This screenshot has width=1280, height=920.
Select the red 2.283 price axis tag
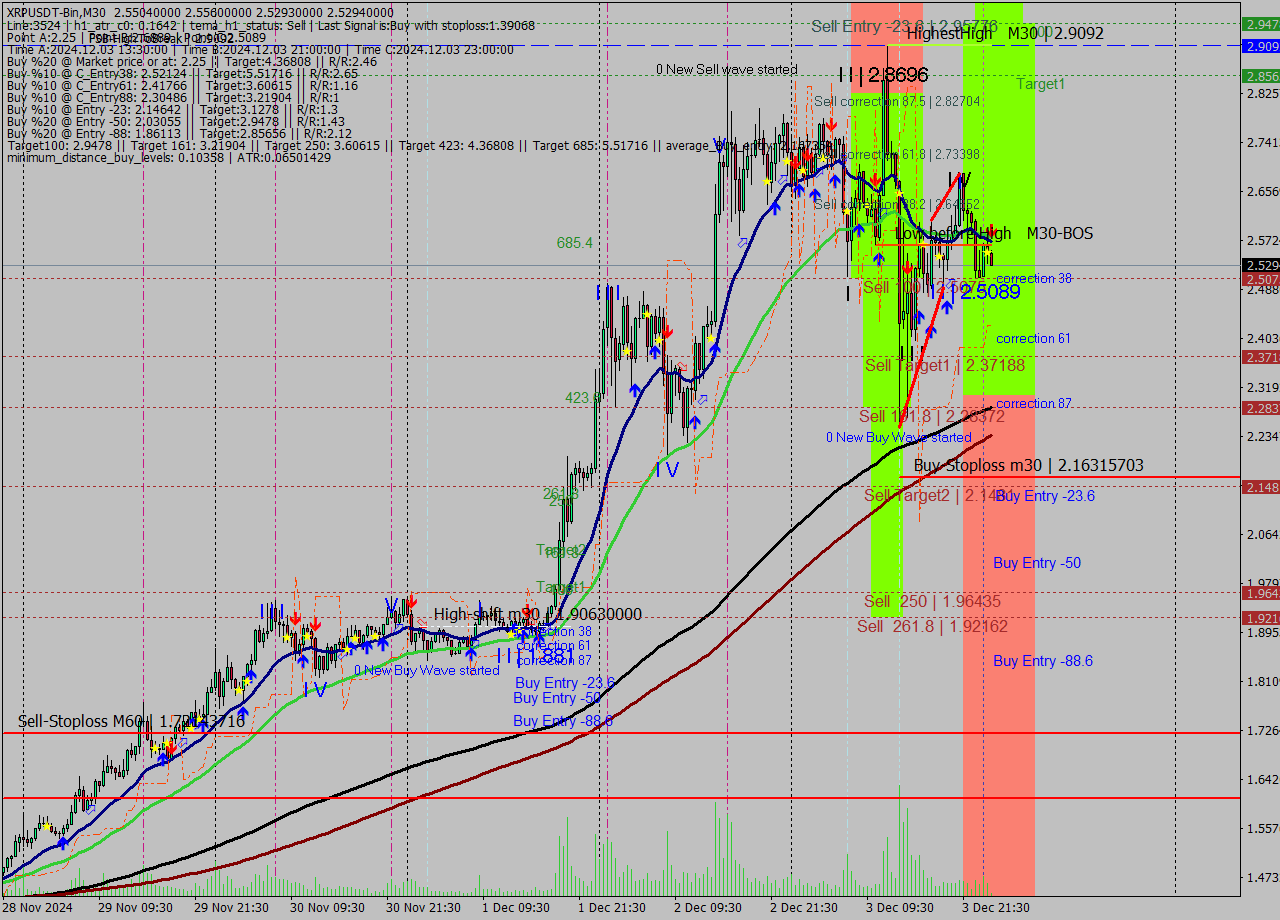pyautogui.click(x=1260, y=408)
